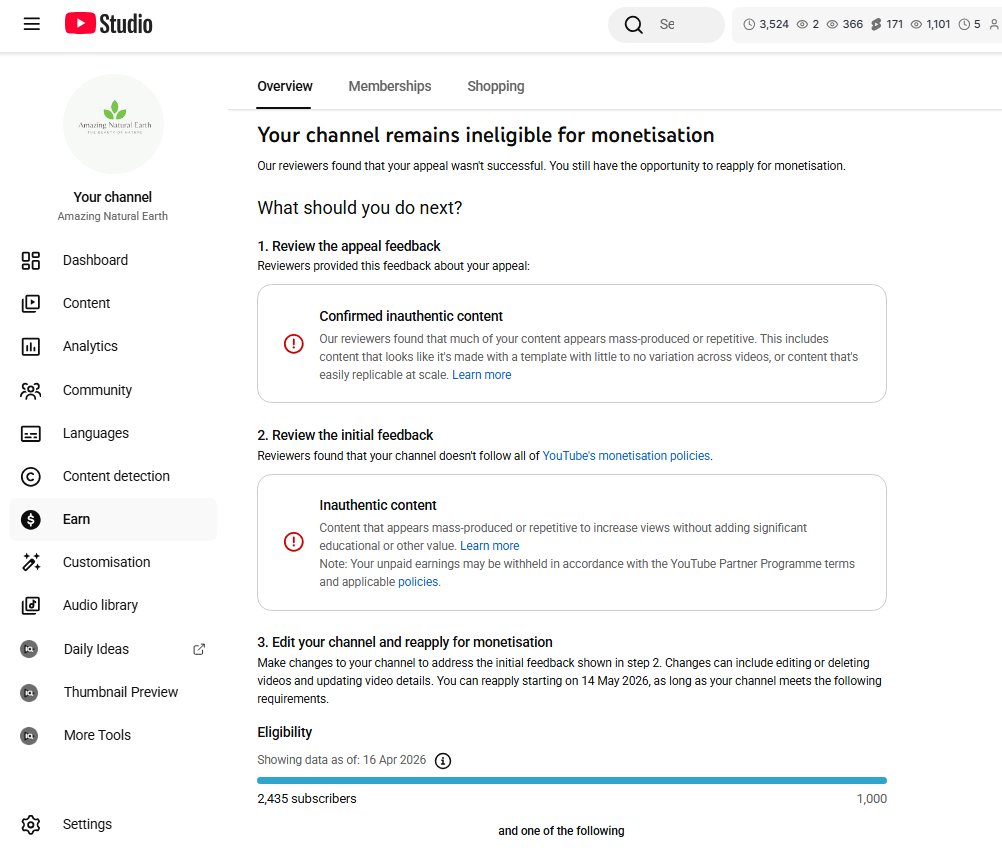Click the '1,000' subscriber threshold value

pos(872,799)
